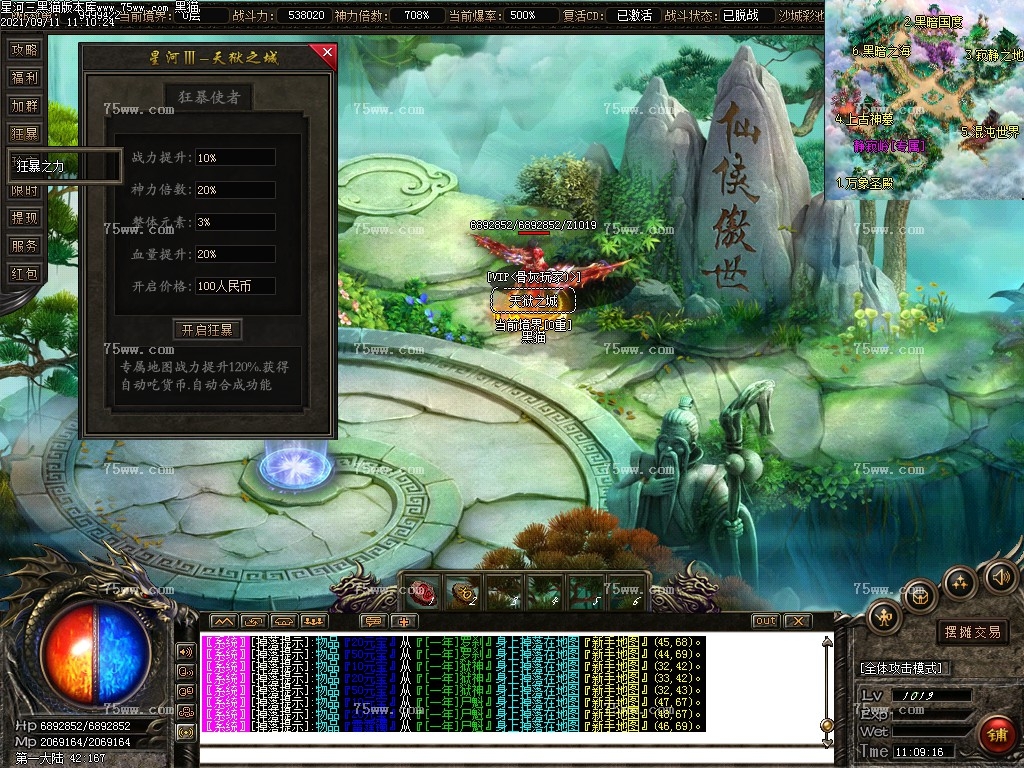Click minimap location 4.上古神墓
The image size is (1024, 768).
[864, 119]
